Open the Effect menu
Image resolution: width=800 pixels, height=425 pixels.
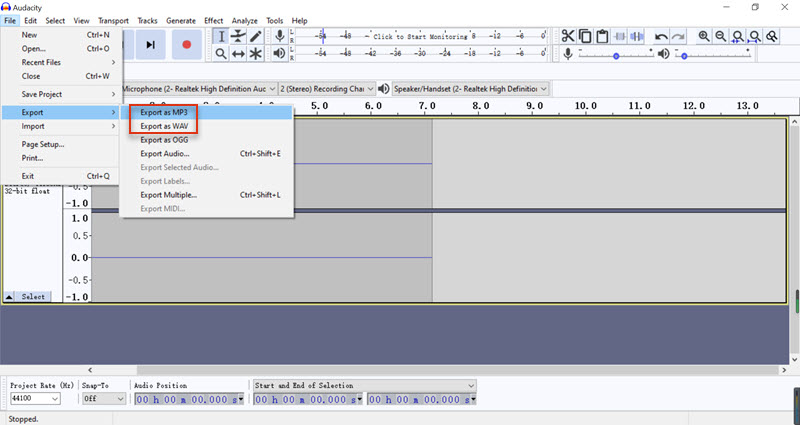(x=214, y=21)
